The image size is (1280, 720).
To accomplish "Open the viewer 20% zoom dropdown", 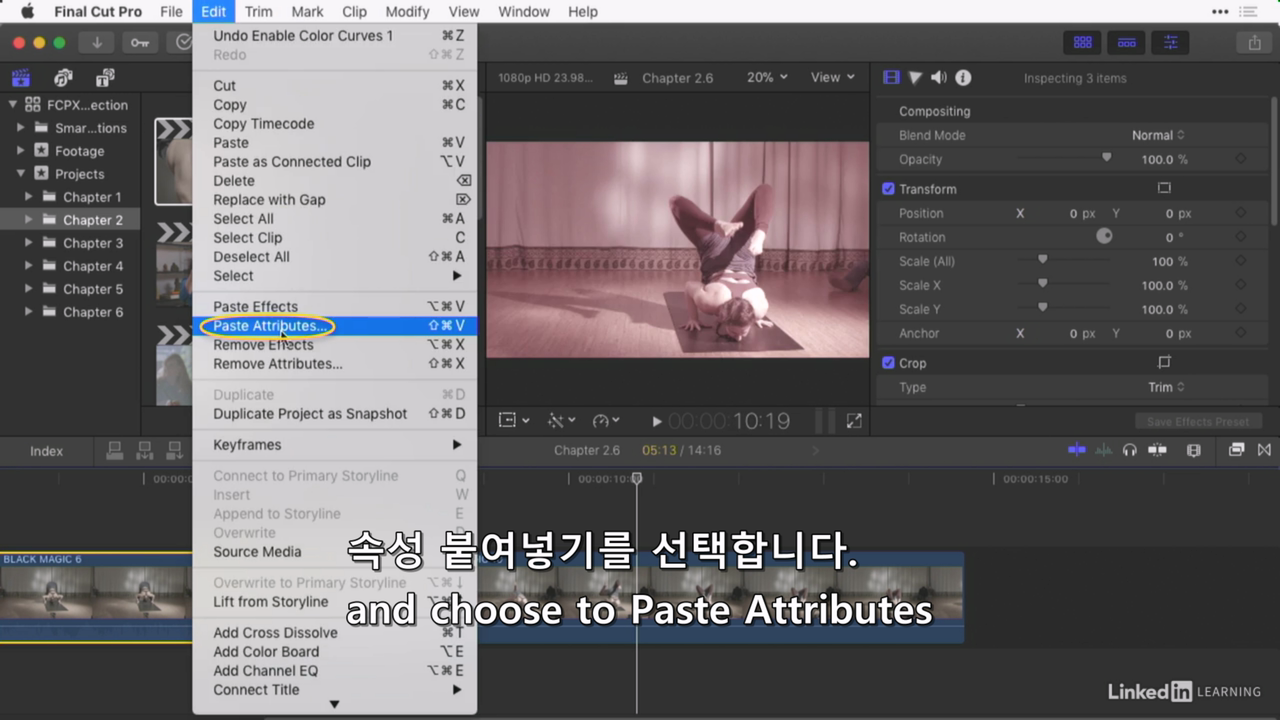I will tap(767, 77).
